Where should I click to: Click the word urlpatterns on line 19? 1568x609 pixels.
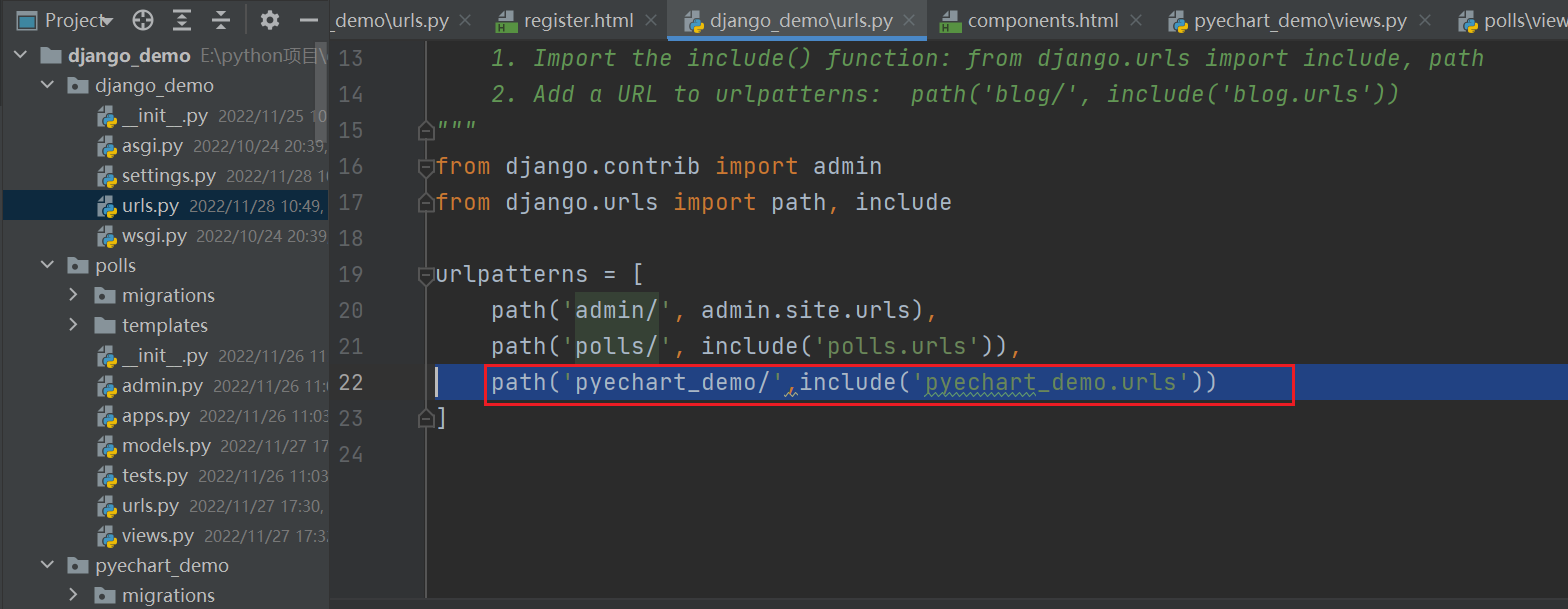pyautogui.click(x=512, y=274)
